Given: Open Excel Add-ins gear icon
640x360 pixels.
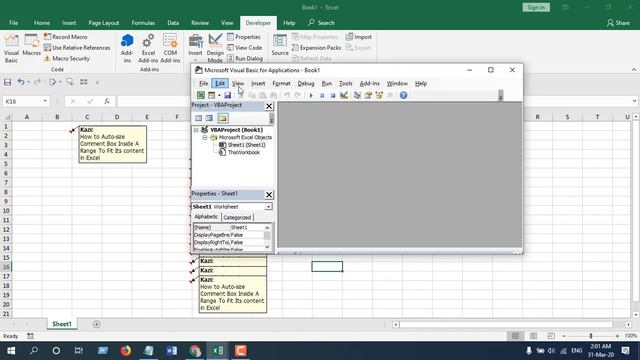Looking at the screenshot, I should point(148,48).
